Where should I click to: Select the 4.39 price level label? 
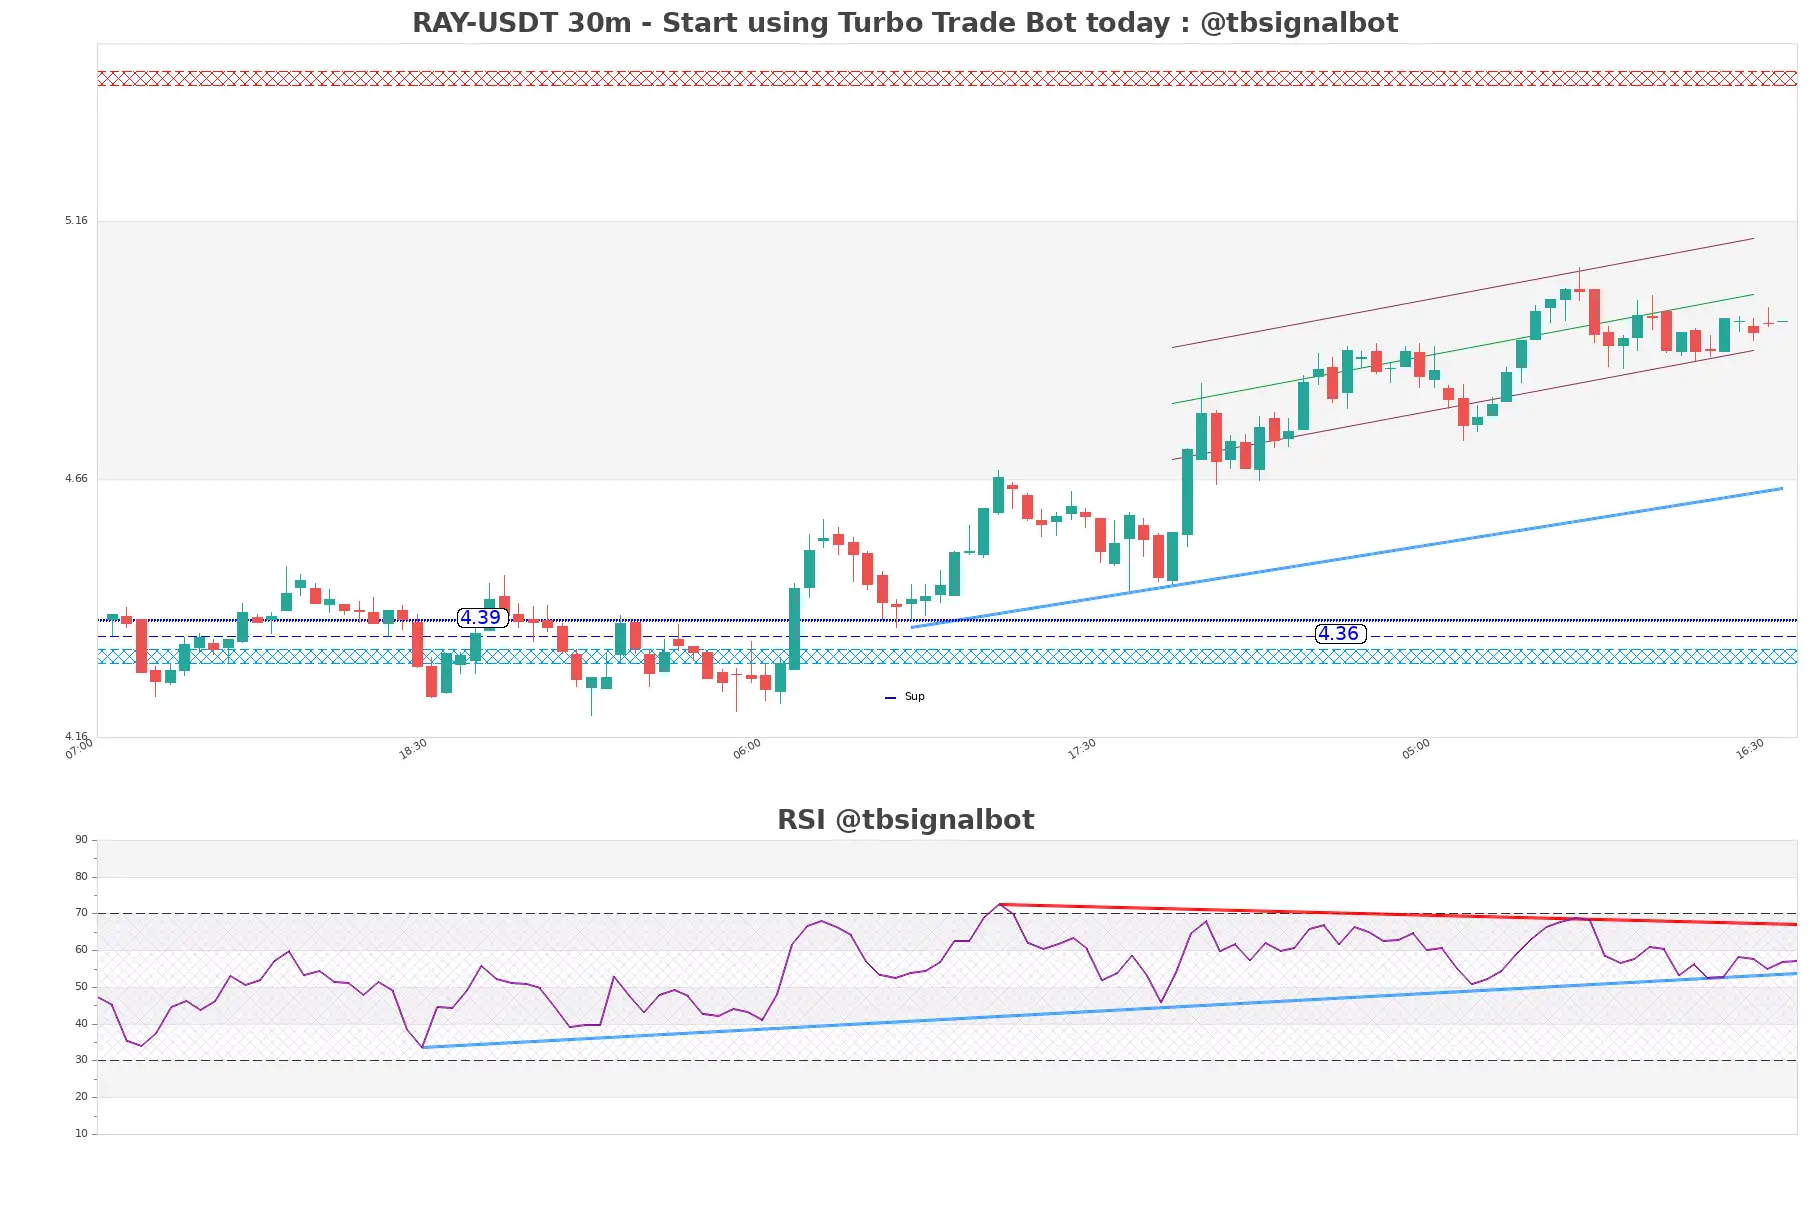pyautogui.click(x=481, y=618)
